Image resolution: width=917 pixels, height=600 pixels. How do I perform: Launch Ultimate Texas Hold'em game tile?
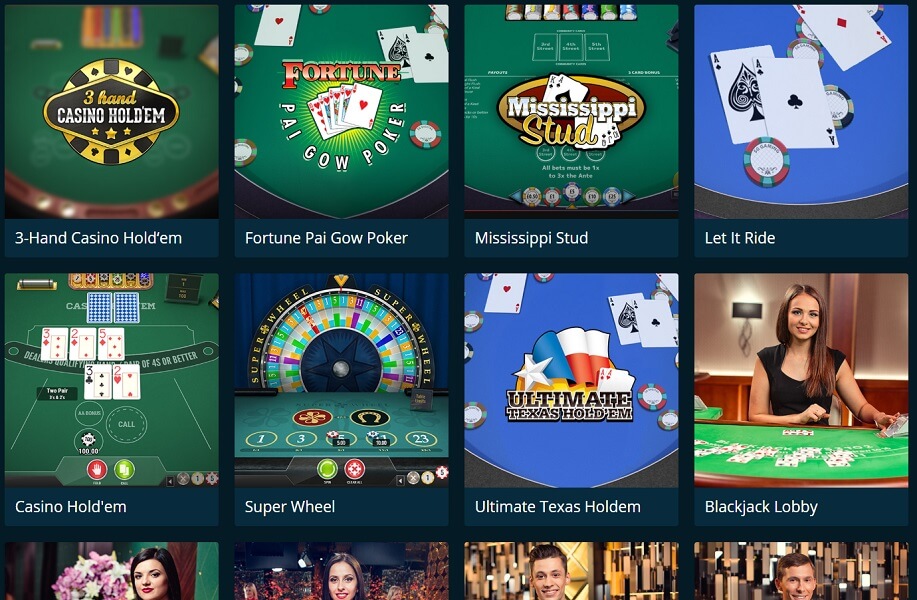click(x=571, y=380)
